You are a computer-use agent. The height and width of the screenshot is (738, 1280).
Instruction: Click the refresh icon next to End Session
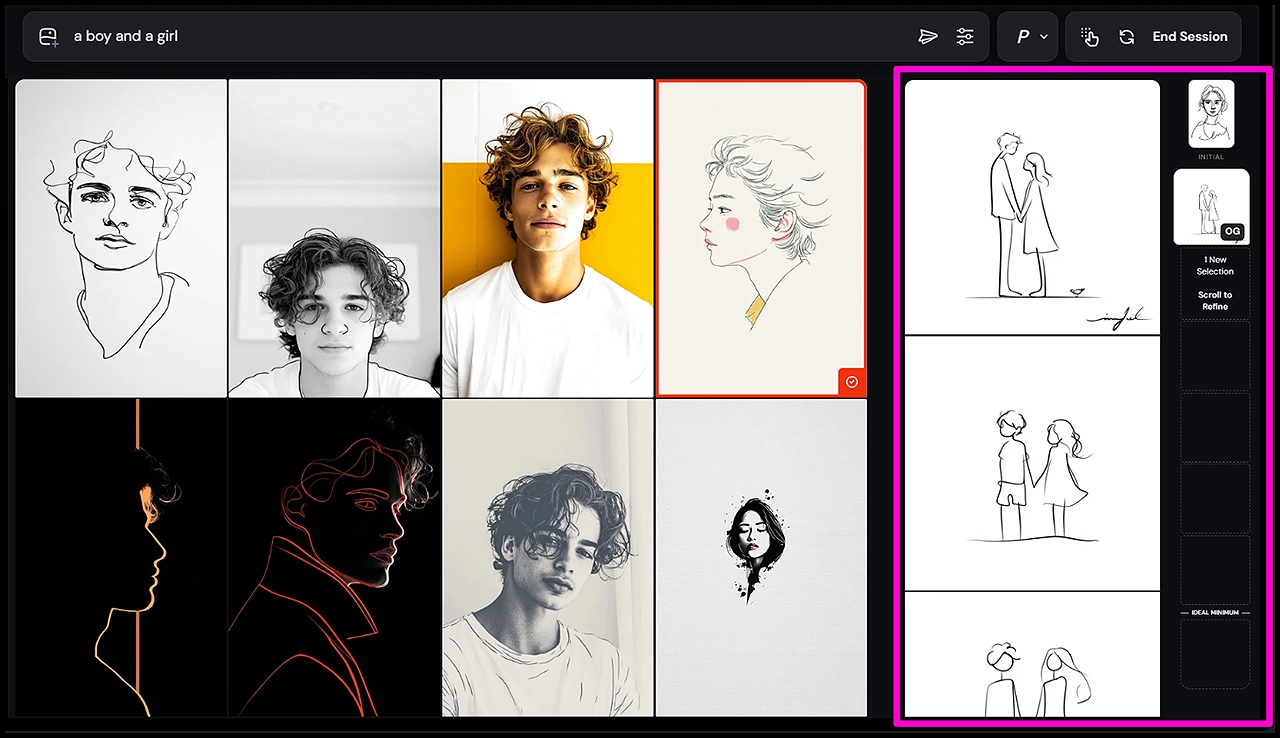coord(1127,37)
